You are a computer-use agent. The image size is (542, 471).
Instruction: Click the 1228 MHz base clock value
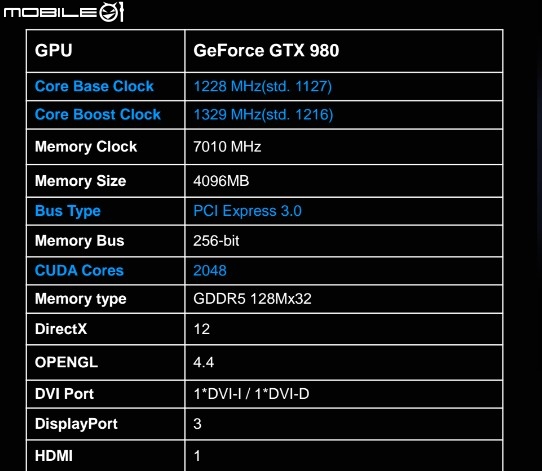click(x=262, y=86)
